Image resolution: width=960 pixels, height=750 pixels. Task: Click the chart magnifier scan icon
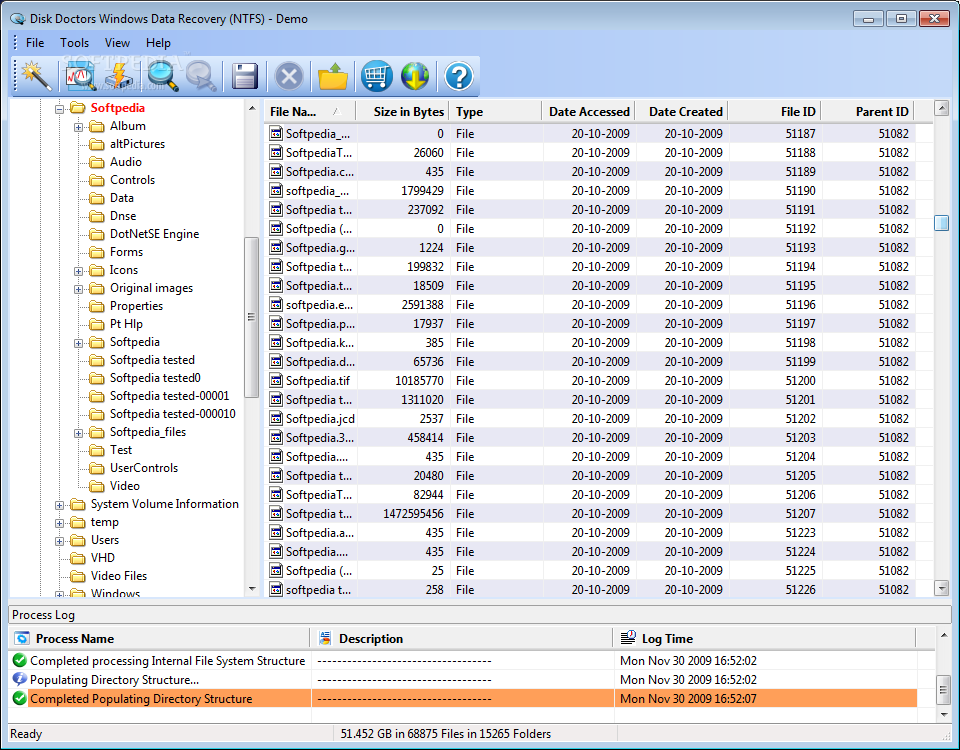pyautogui.click(x=81, y=77)
